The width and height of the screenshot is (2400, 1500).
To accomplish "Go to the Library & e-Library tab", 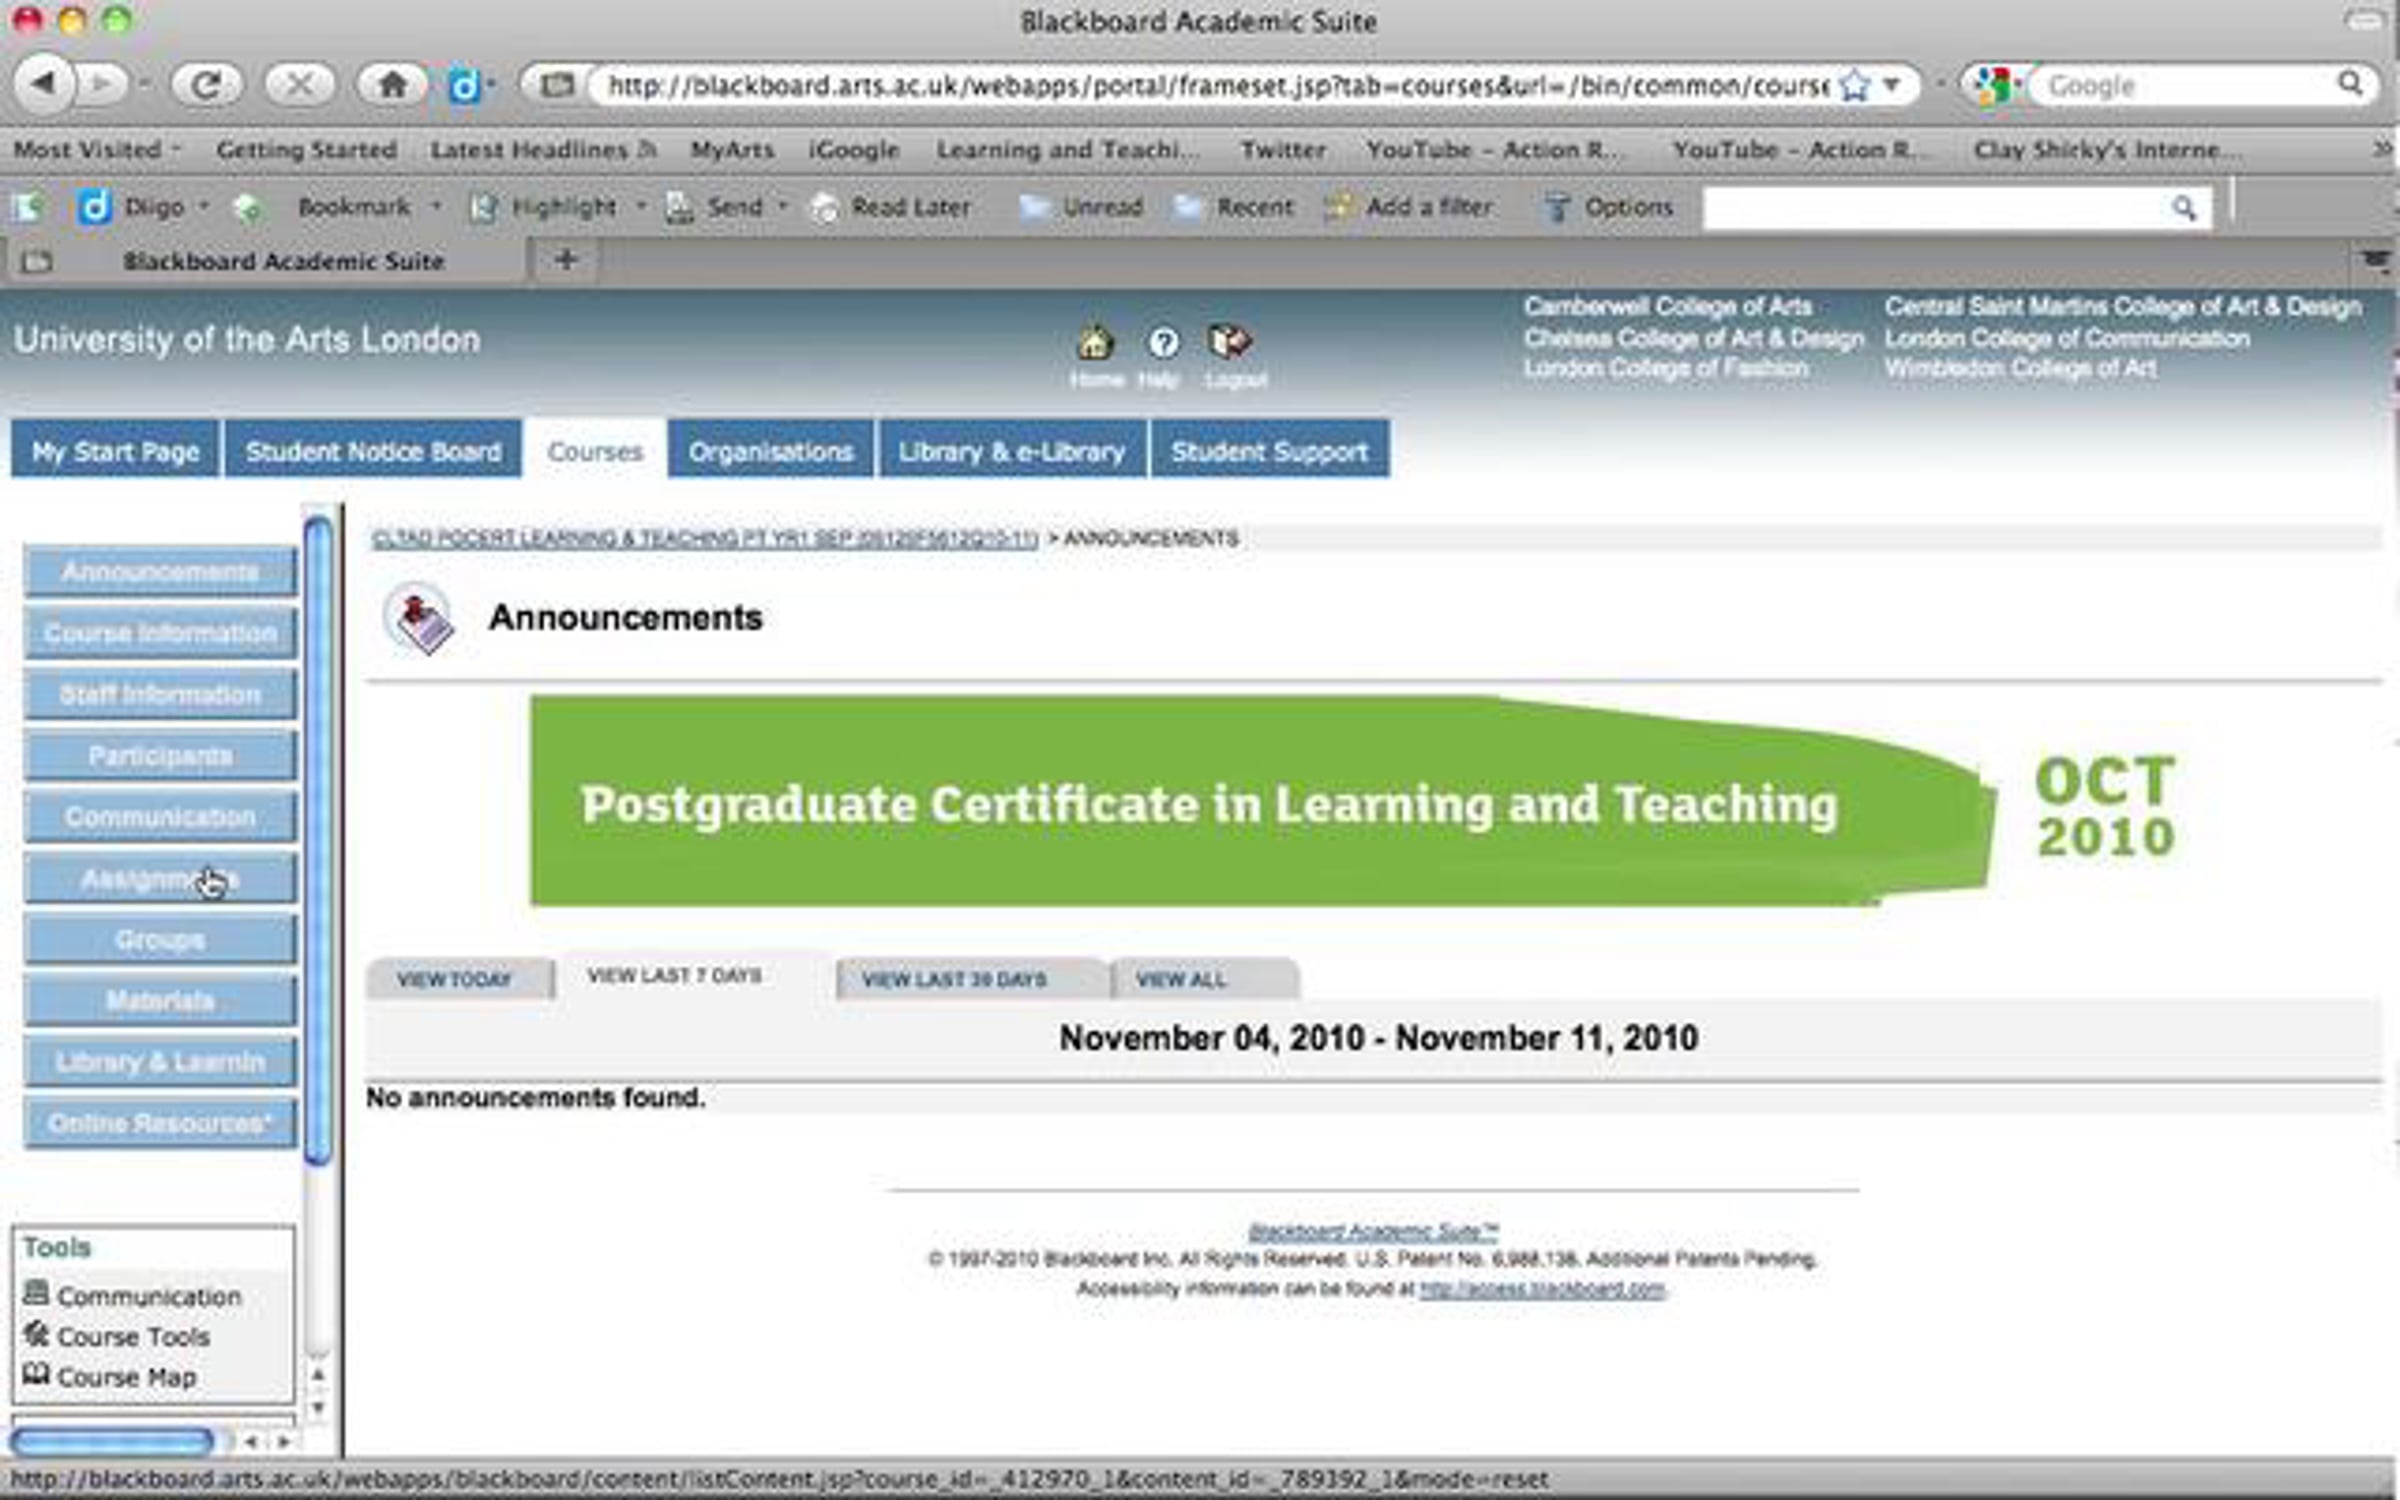I will 1012,451.
